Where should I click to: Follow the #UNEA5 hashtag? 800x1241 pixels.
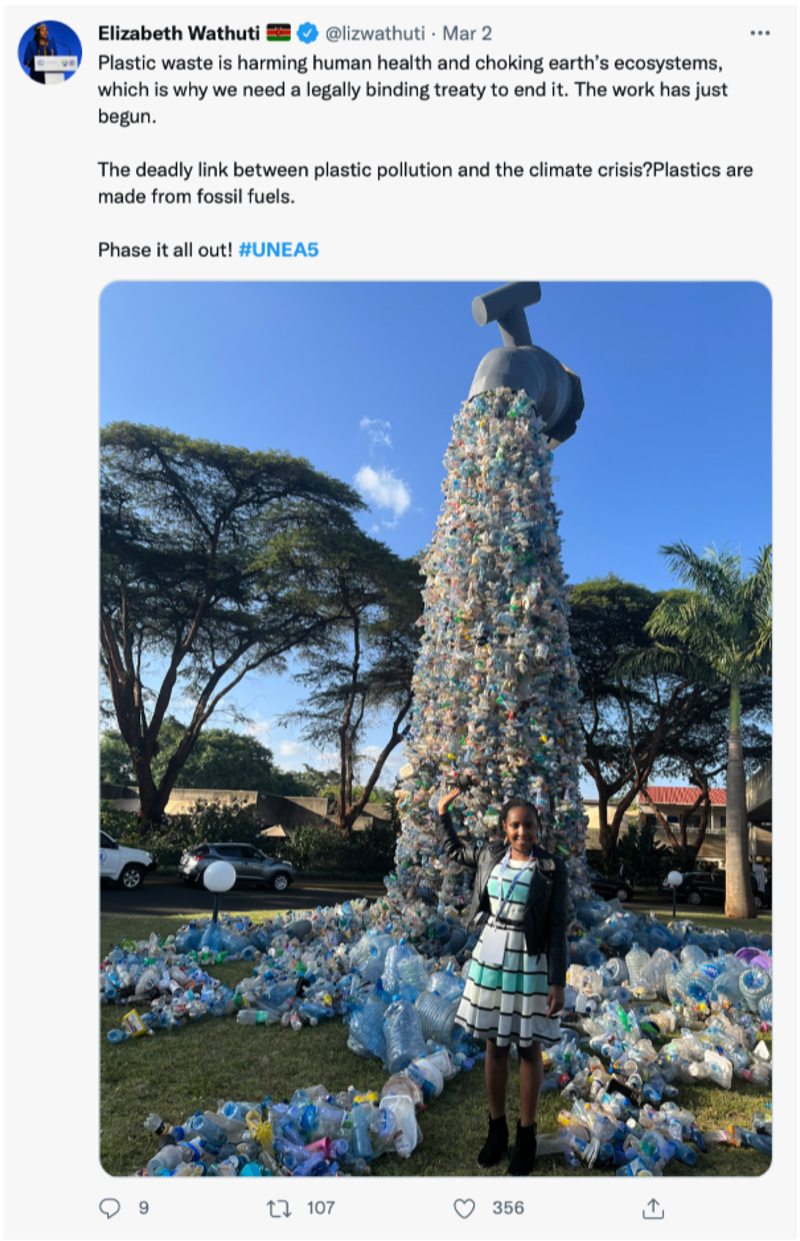click(279, 250)
